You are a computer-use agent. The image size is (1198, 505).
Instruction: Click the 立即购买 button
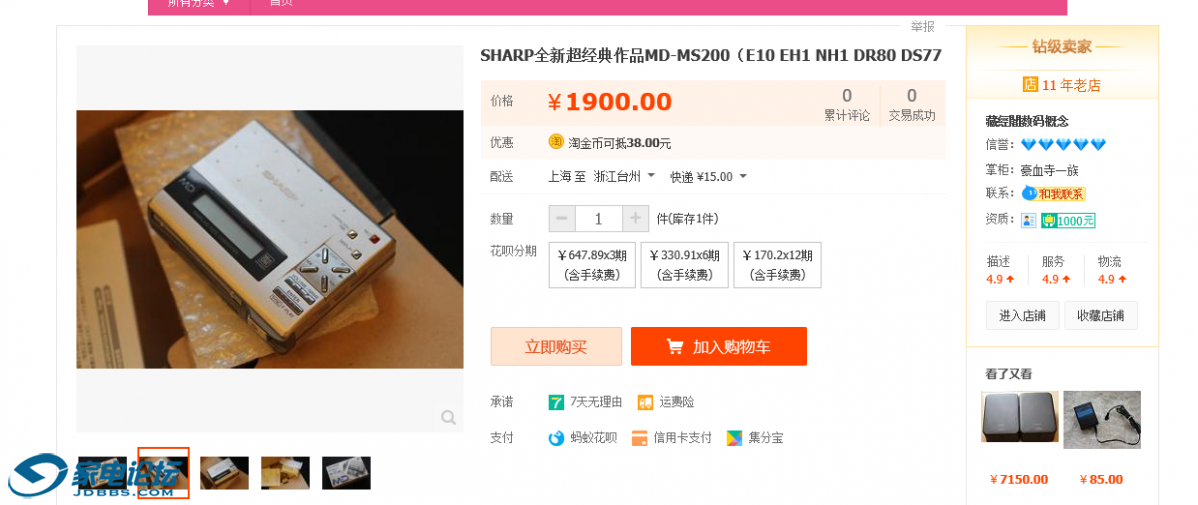[x=556, y=347]
